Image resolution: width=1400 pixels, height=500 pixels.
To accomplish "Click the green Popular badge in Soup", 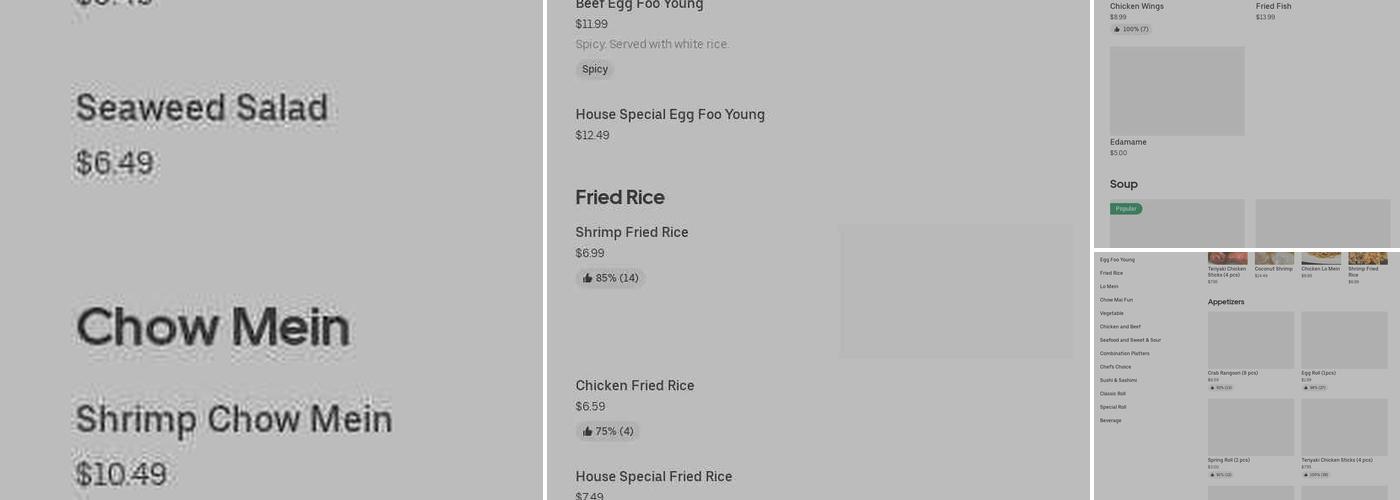I will pos(1126,209).
